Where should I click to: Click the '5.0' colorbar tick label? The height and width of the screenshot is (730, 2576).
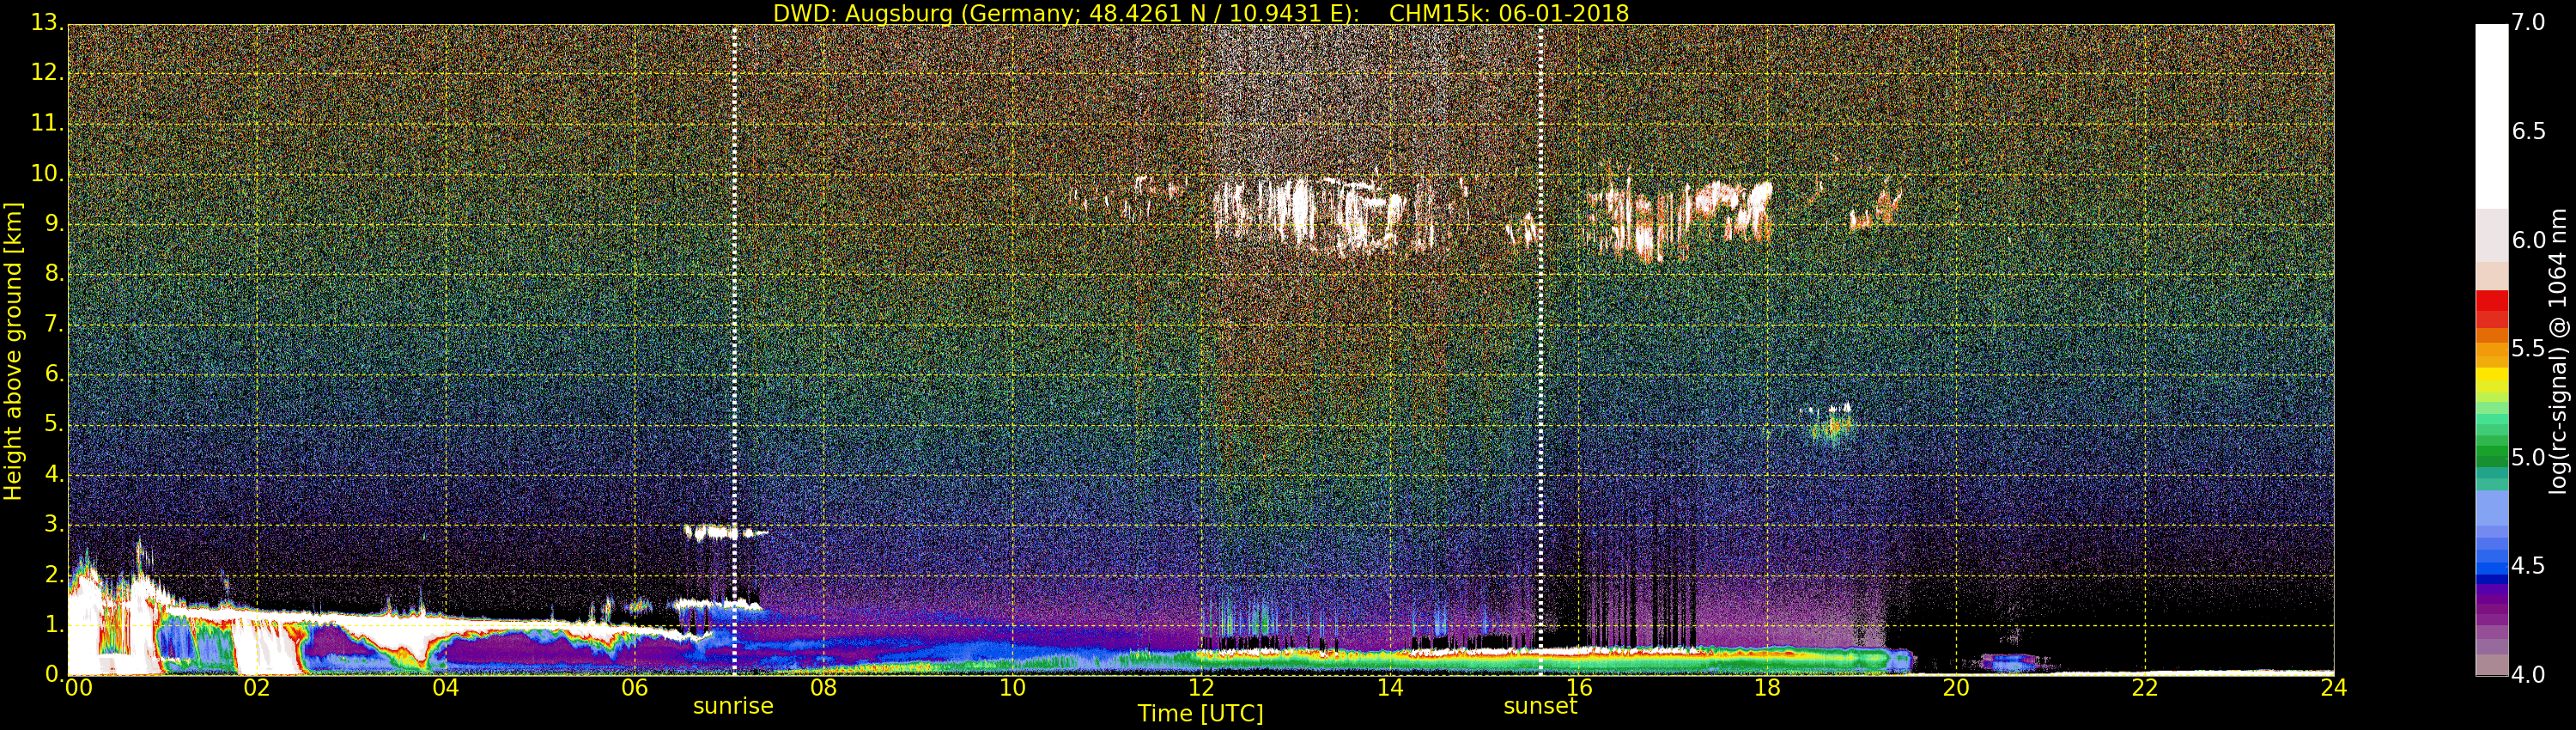(2529, 457)
